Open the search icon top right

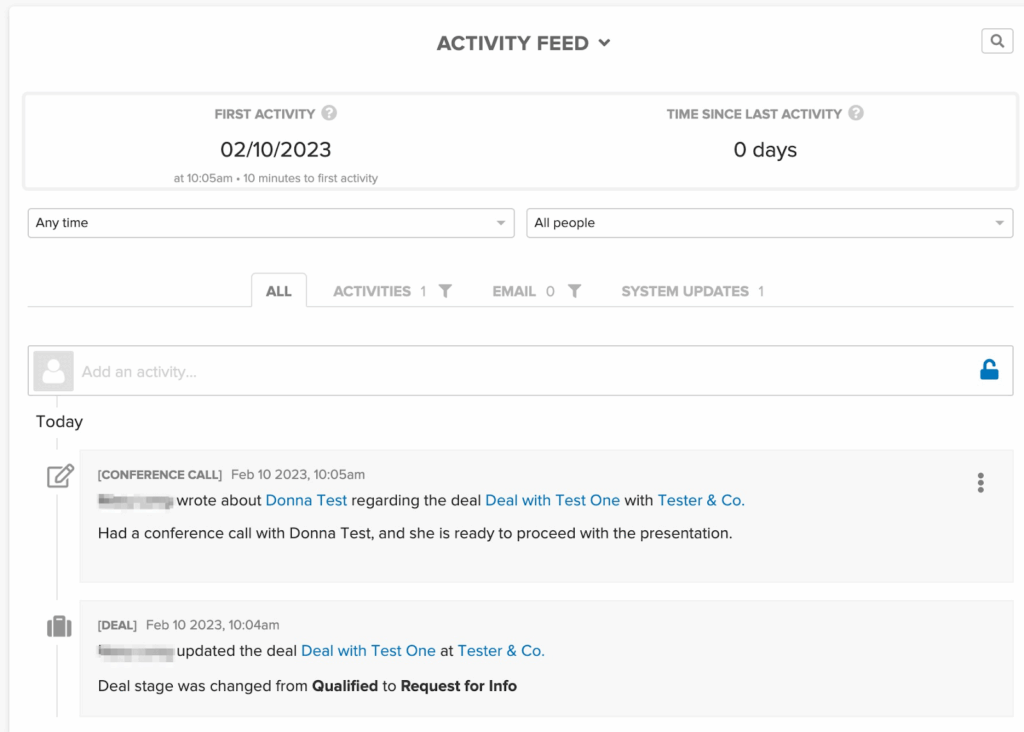(x=996, y=40)
